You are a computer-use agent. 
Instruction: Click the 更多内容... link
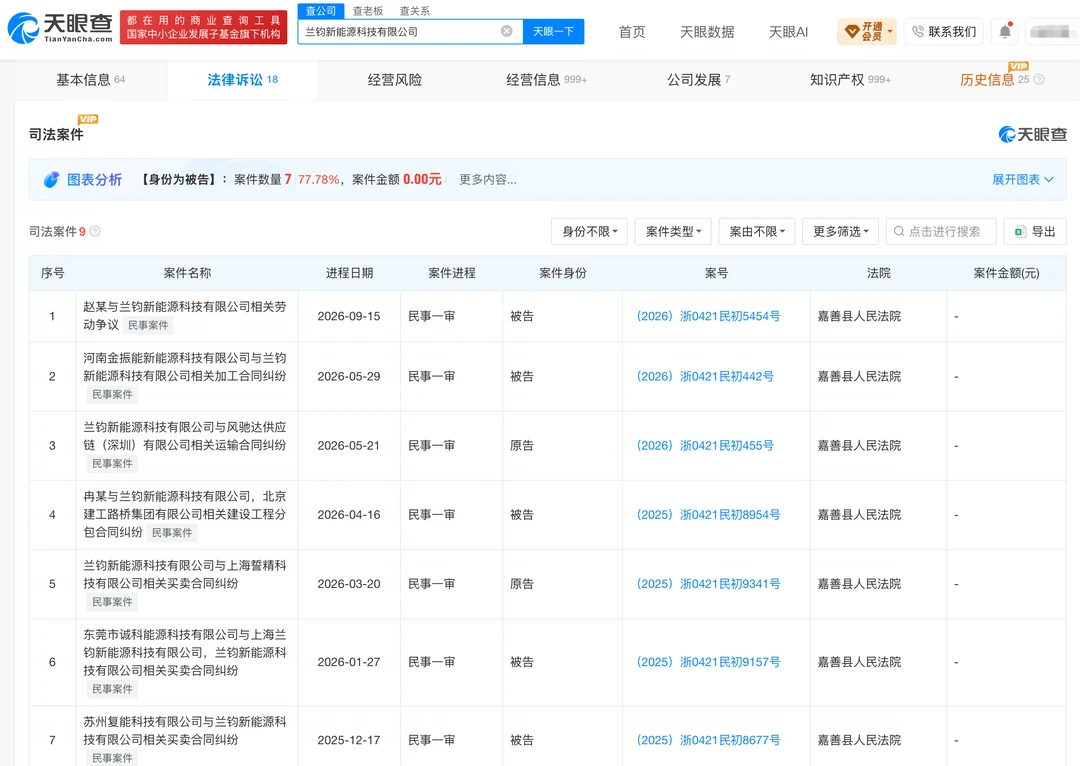pyautogui.click(x=488, y=180)
